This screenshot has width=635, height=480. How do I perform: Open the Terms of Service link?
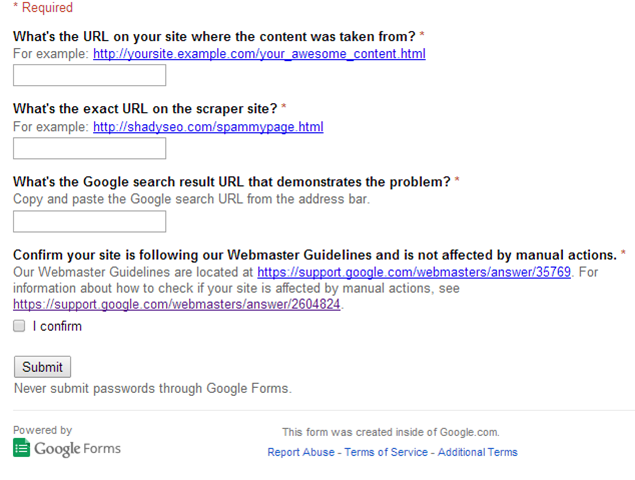pyautogui.click(x=386, y=452)
